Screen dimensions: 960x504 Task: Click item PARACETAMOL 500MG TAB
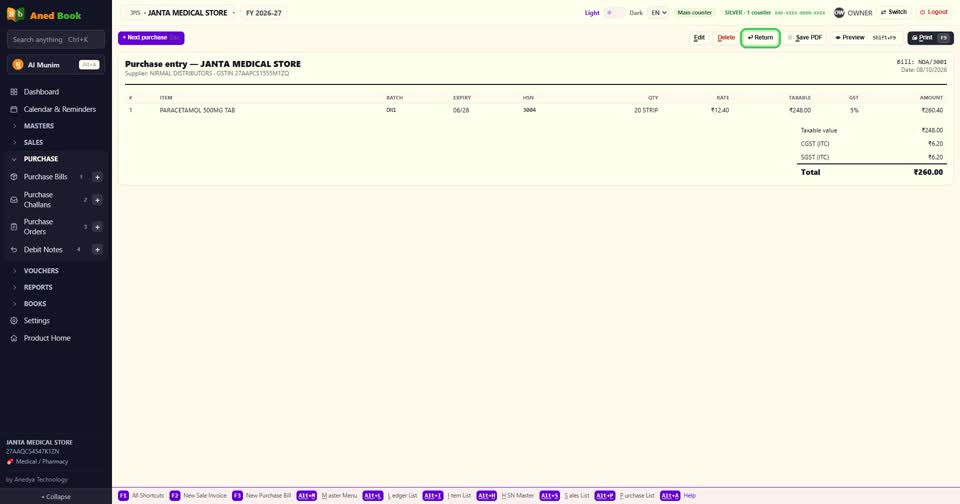click(197, 110)
